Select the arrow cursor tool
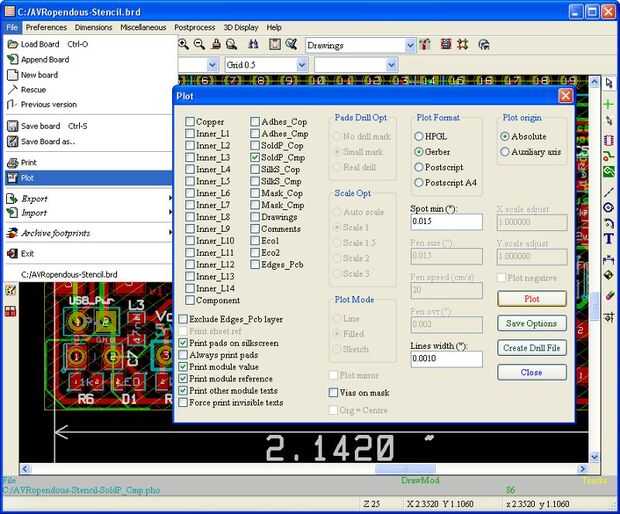The image size is (620, 514). 609,83
